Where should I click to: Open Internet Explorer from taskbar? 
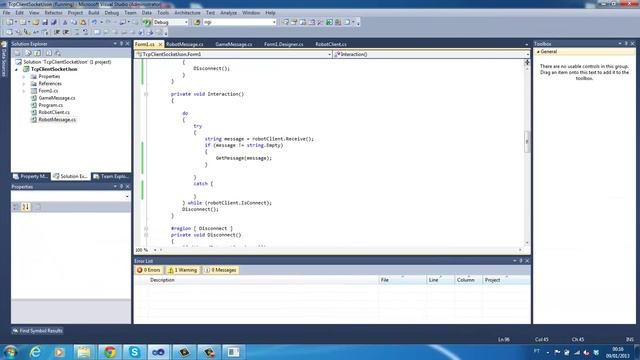pos(36,352)
